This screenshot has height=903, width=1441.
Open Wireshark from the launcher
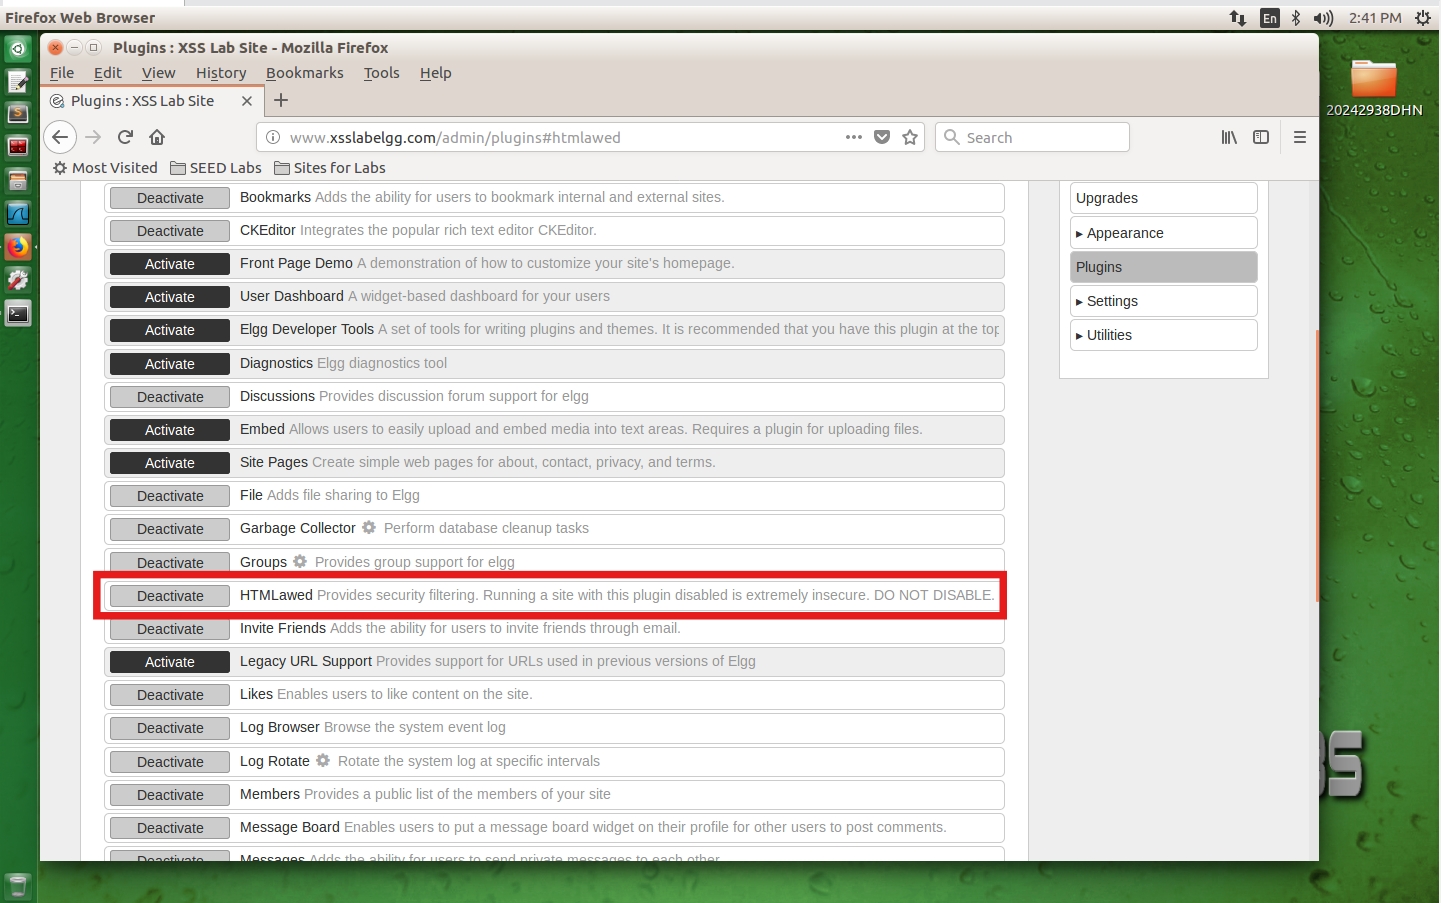(18, 213)
